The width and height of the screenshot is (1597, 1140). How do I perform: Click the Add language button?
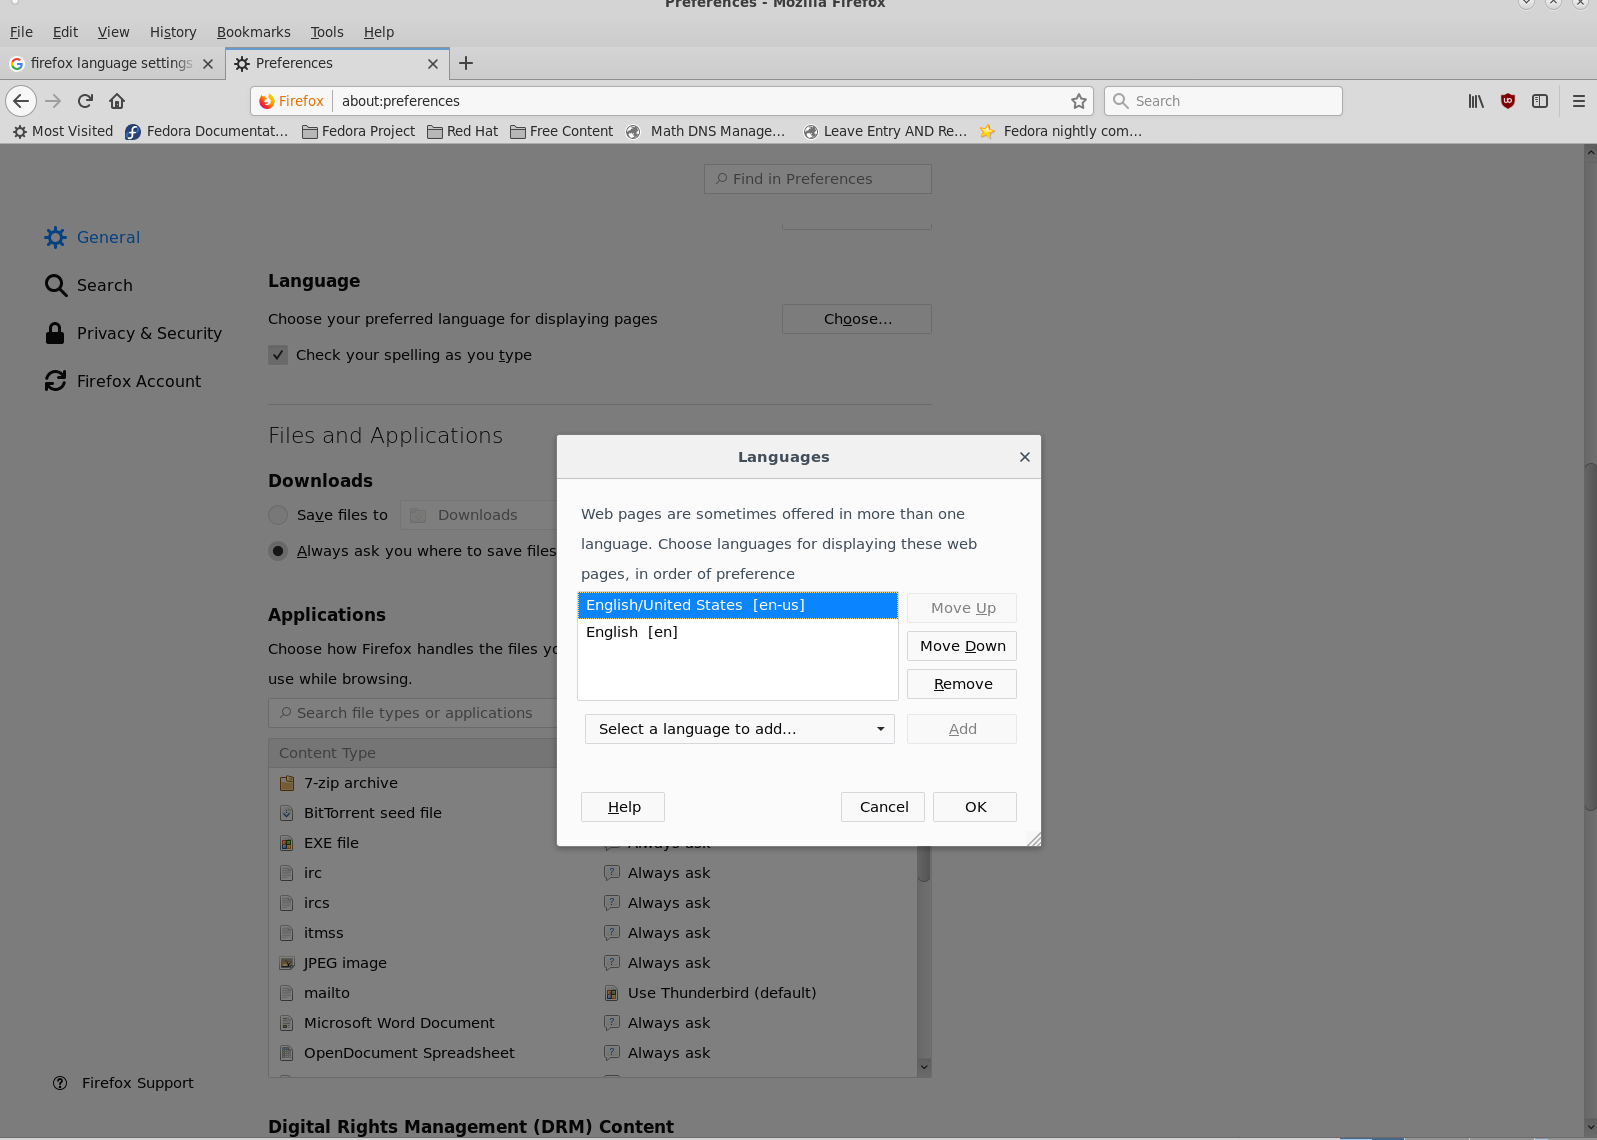[962, 729]
